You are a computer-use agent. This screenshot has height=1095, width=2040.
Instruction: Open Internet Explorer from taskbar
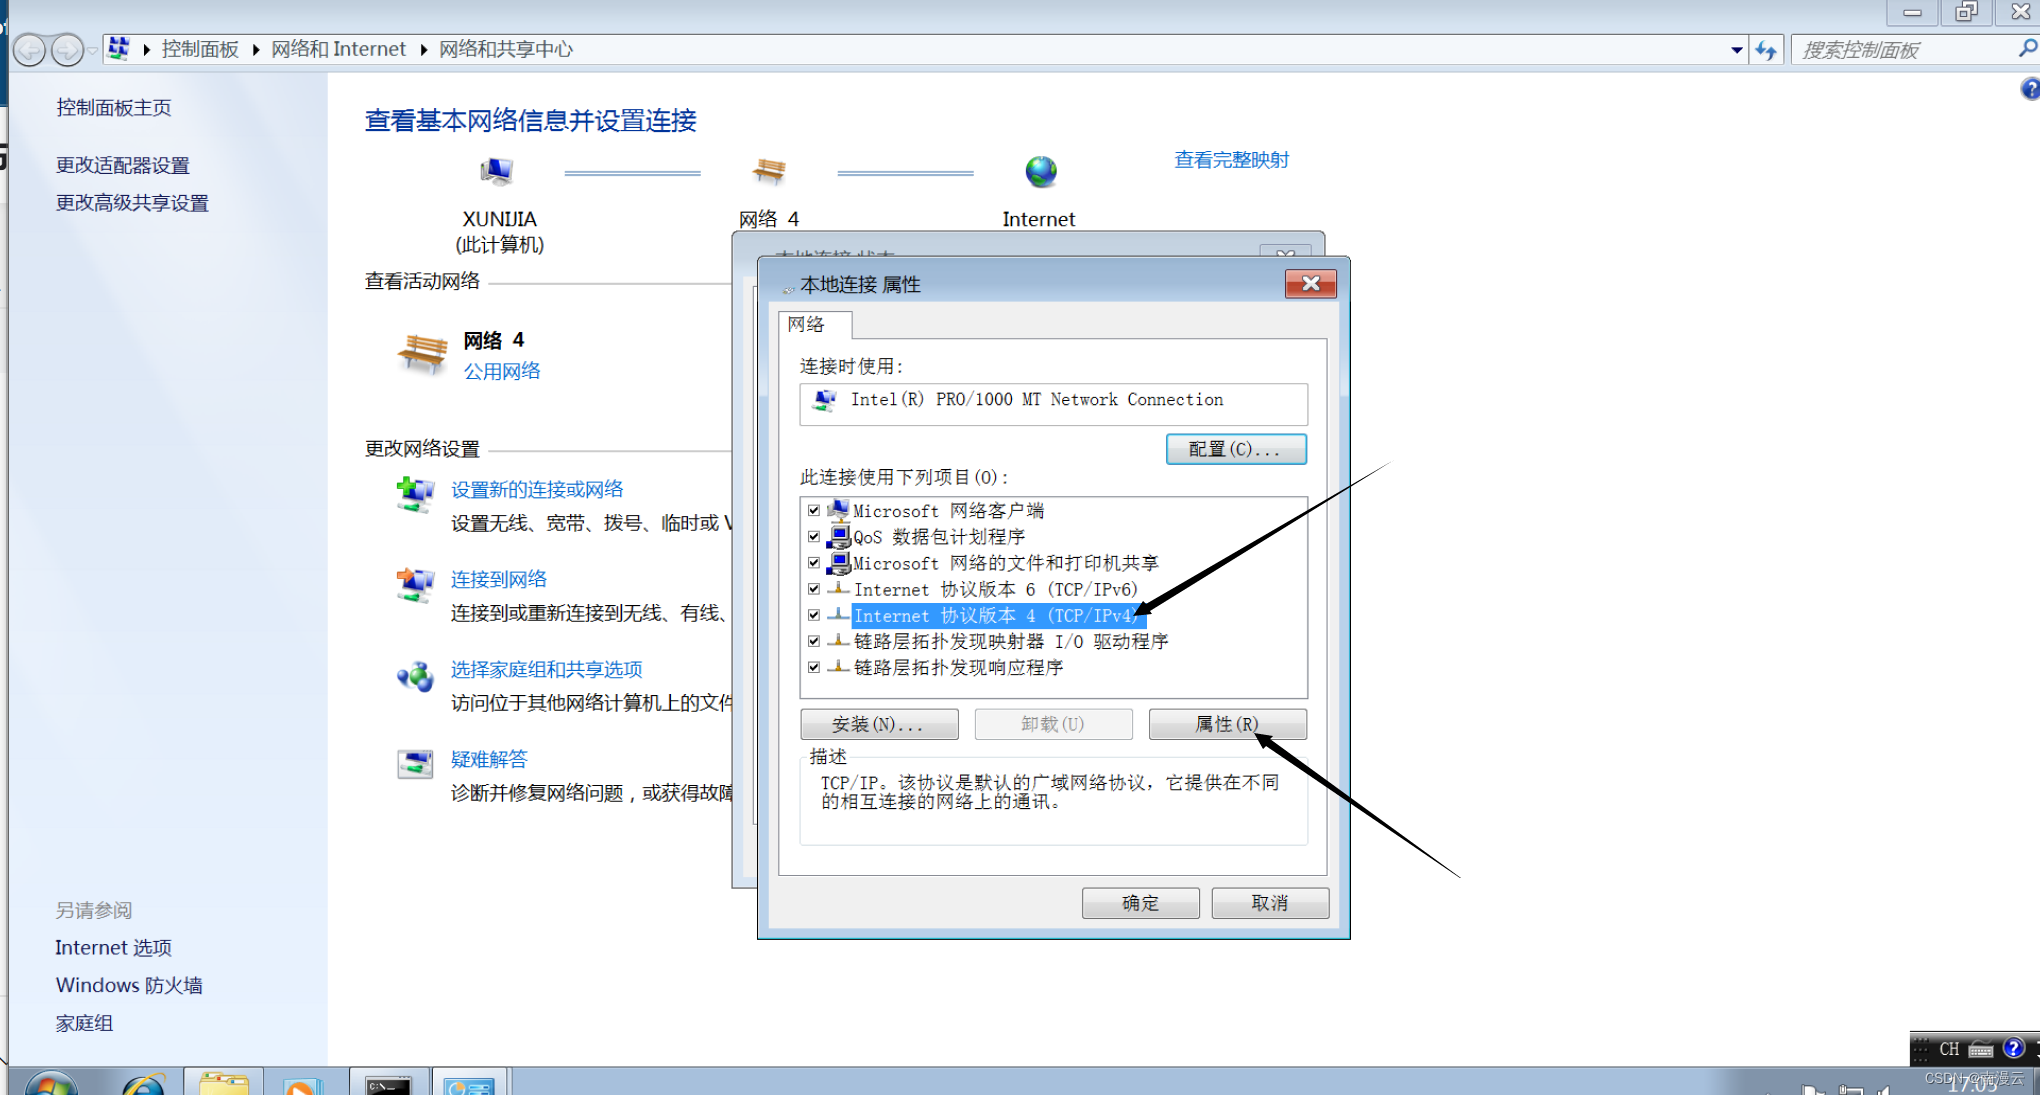pos(143,1084)
